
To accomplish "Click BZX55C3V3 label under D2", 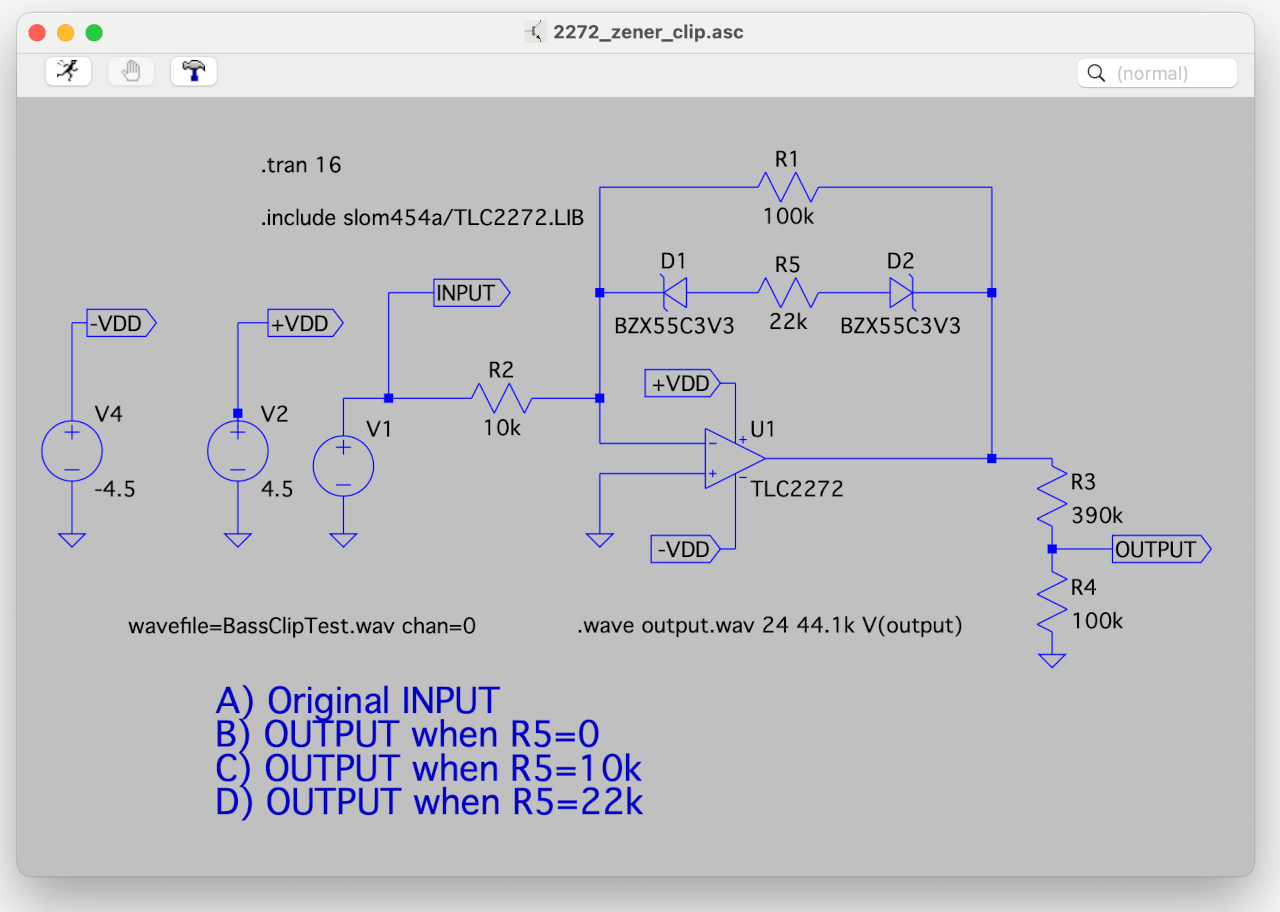I will coord(901,326).
